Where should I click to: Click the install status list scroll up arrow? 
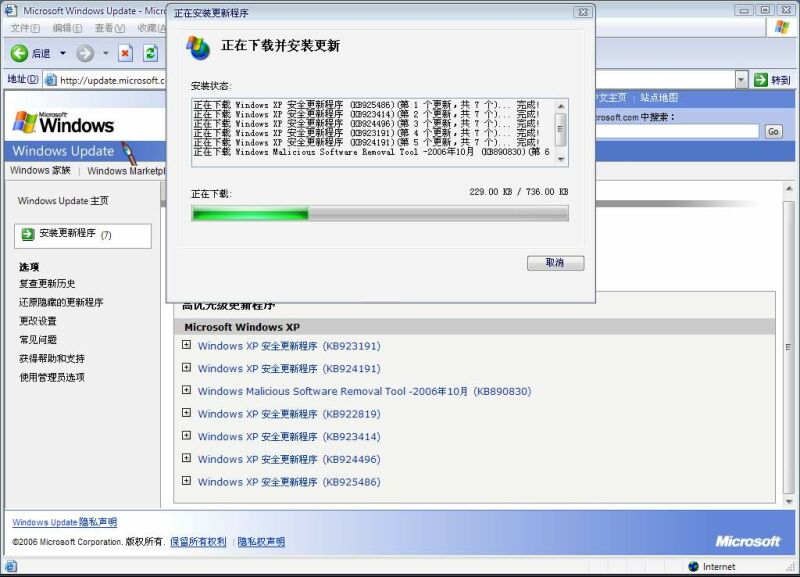point(561,106)
